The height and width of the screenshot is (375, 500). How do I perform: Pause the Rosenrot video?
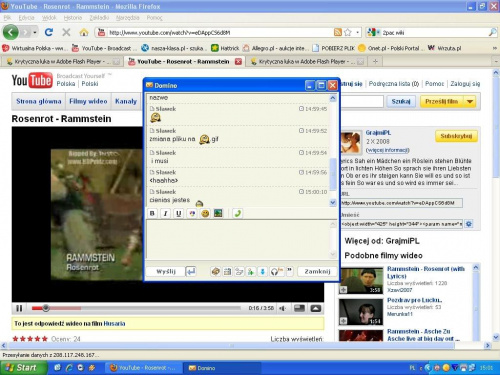click(19, 308)
